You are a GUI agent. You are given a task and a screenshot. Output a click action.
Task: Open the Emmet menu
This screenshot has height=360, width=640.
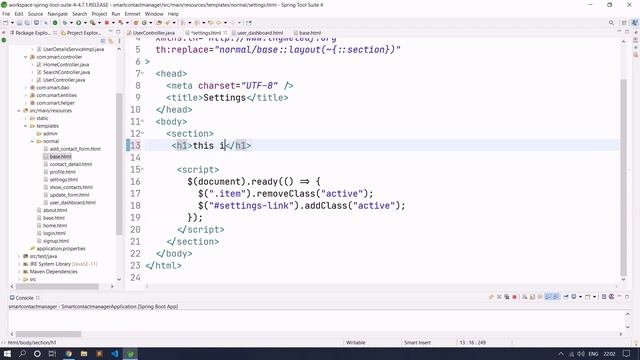click(x=132, y=14)
